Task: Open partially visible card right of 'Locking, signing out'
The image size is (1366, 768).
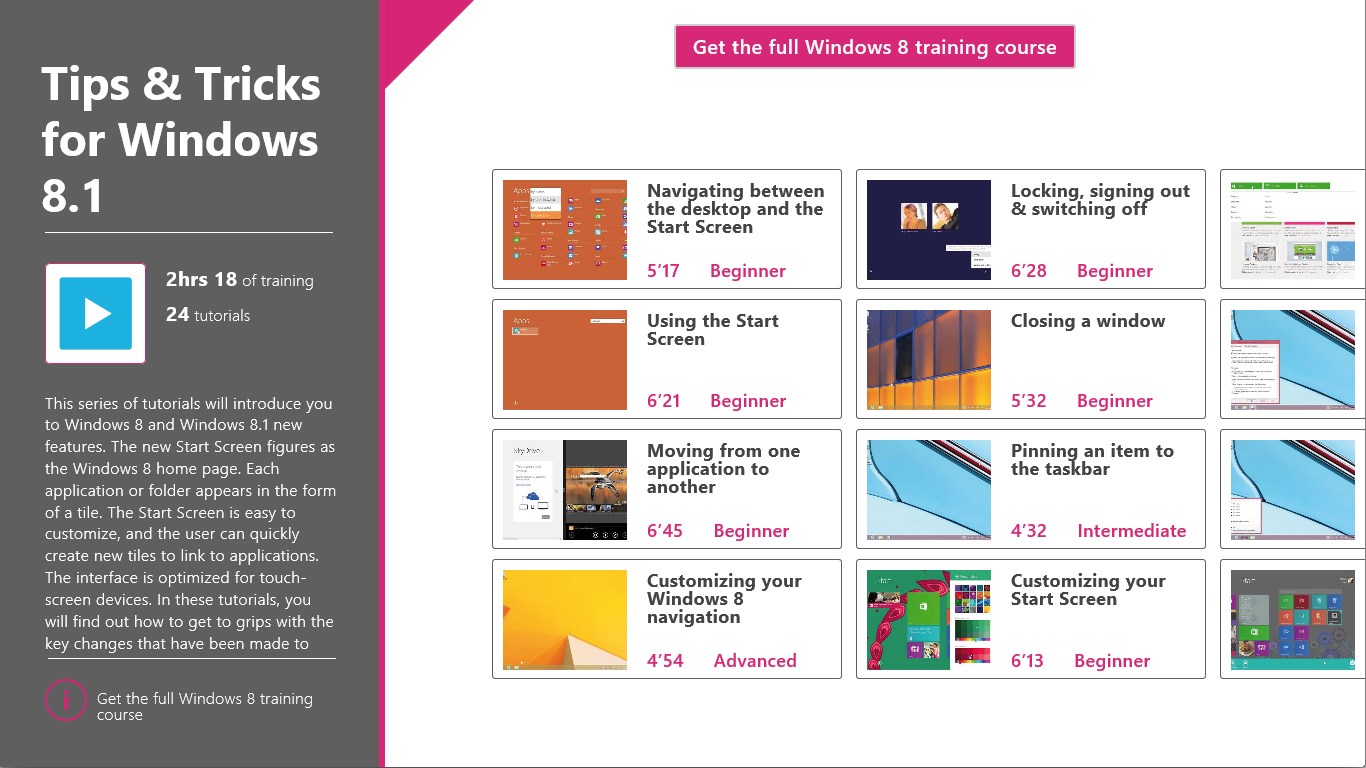Action: pos(1293,230)
